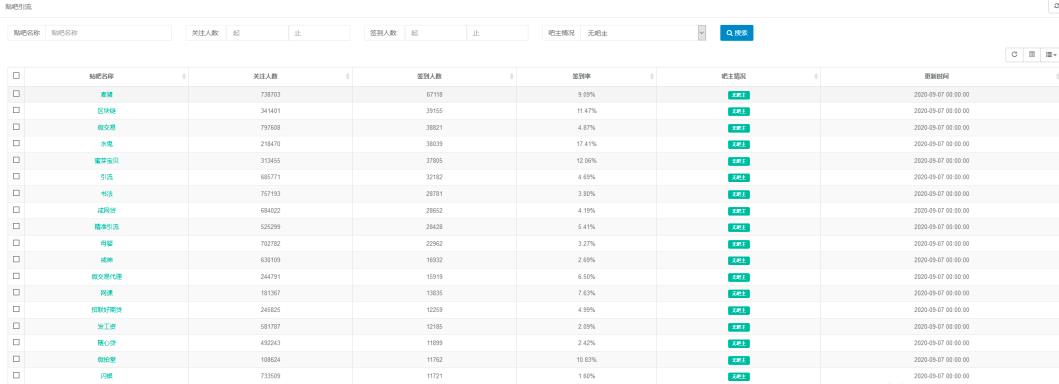1059x384 pixels.
Task: Select the 签到率 cell 17.41%
Action: [586, 144]
